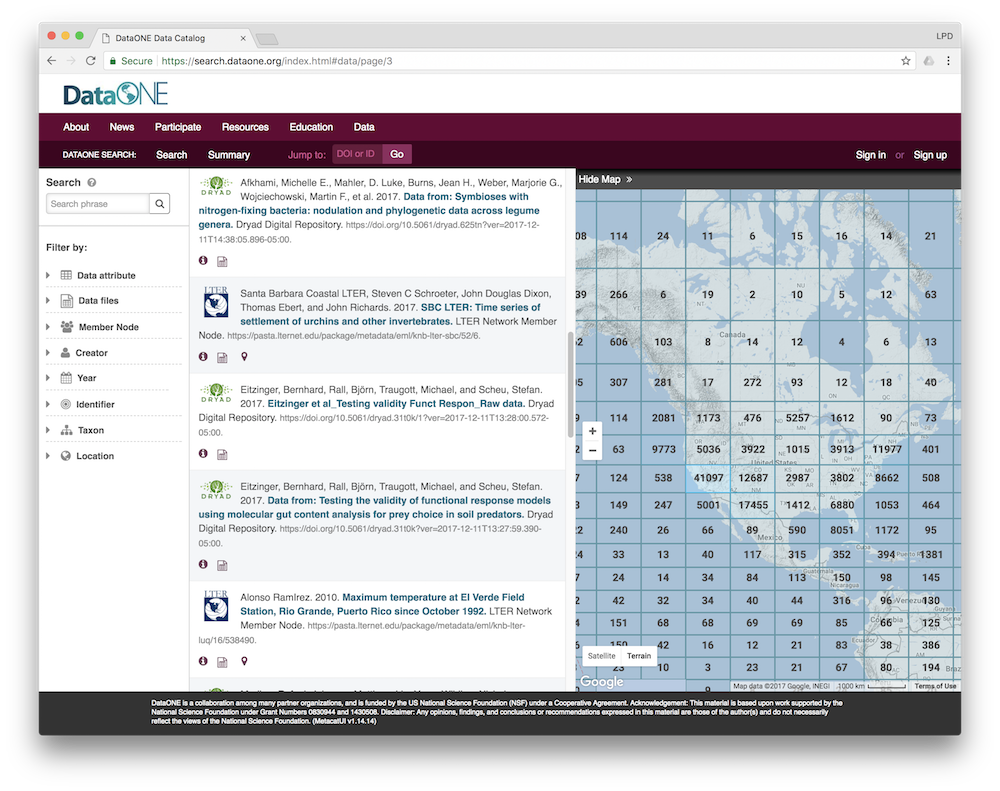The image size is (1000, 791).
Task: Switch map to Terrain view
Action: 639,656
